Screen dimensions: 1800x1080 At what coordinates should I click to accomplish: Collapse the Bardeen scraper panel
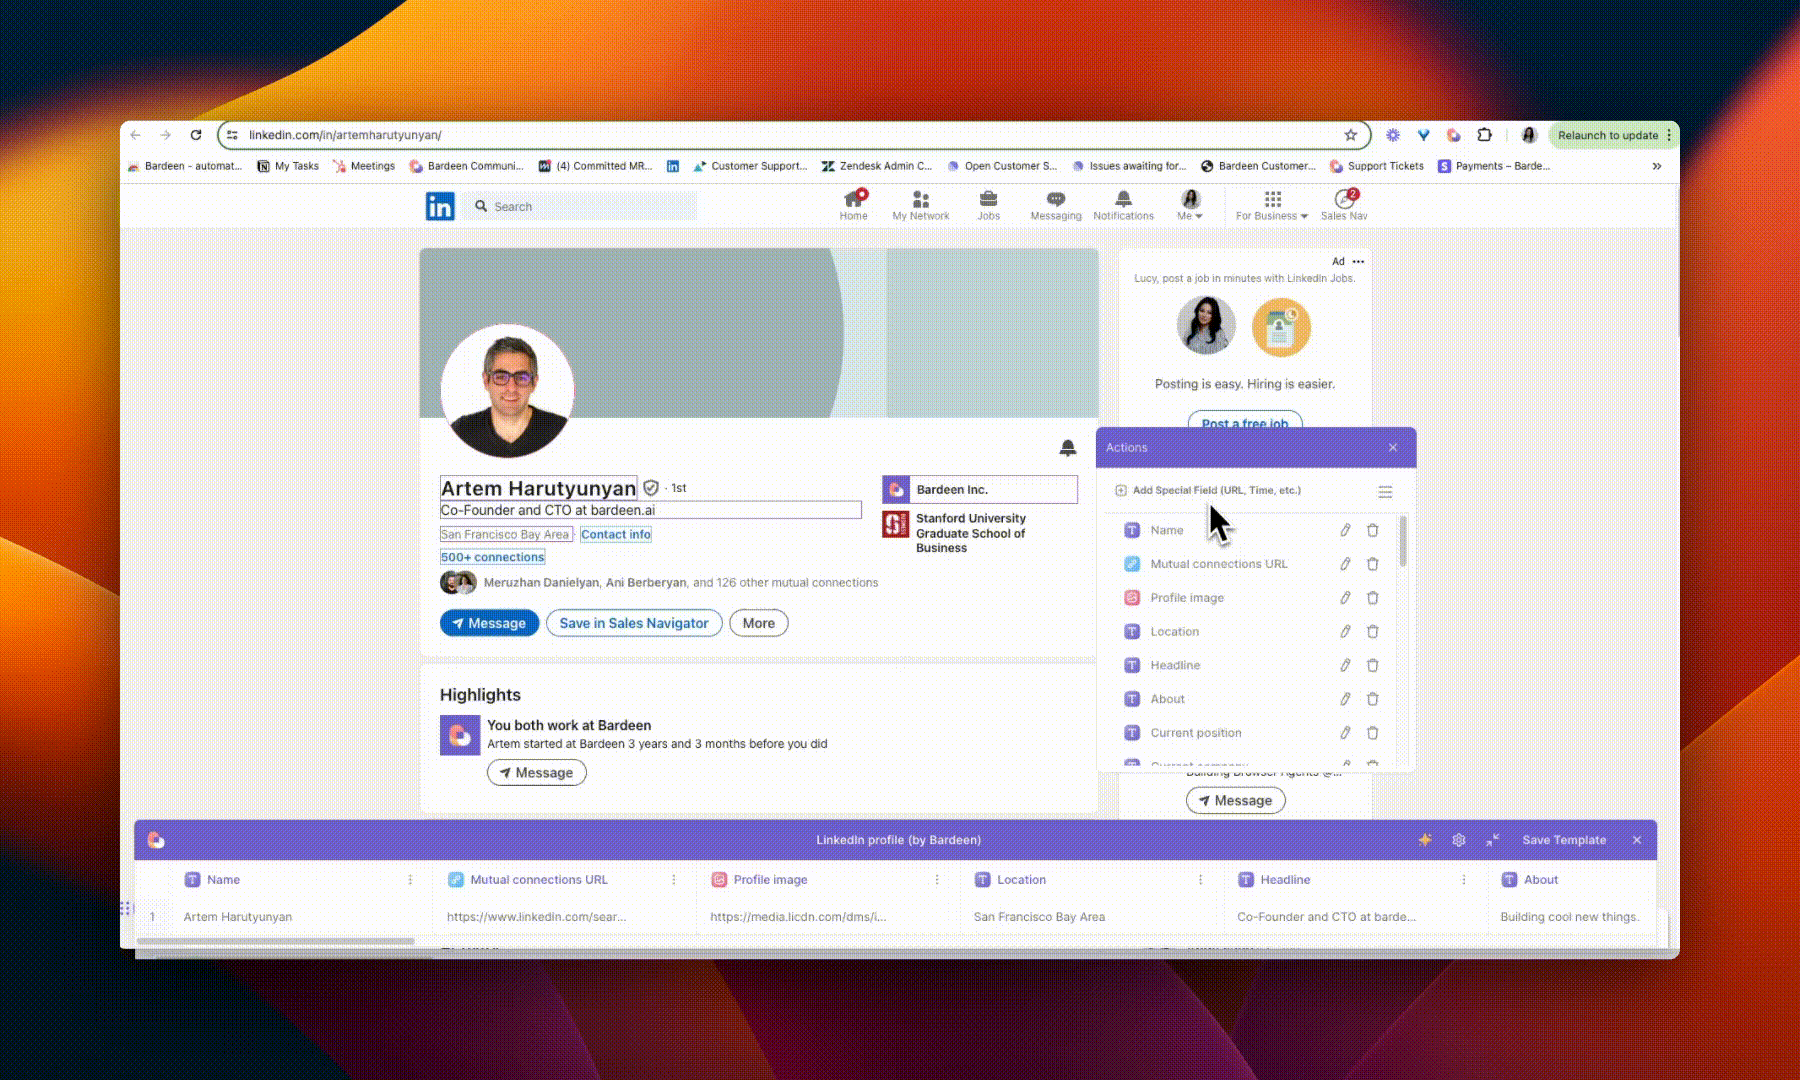tap(1492, 840)
